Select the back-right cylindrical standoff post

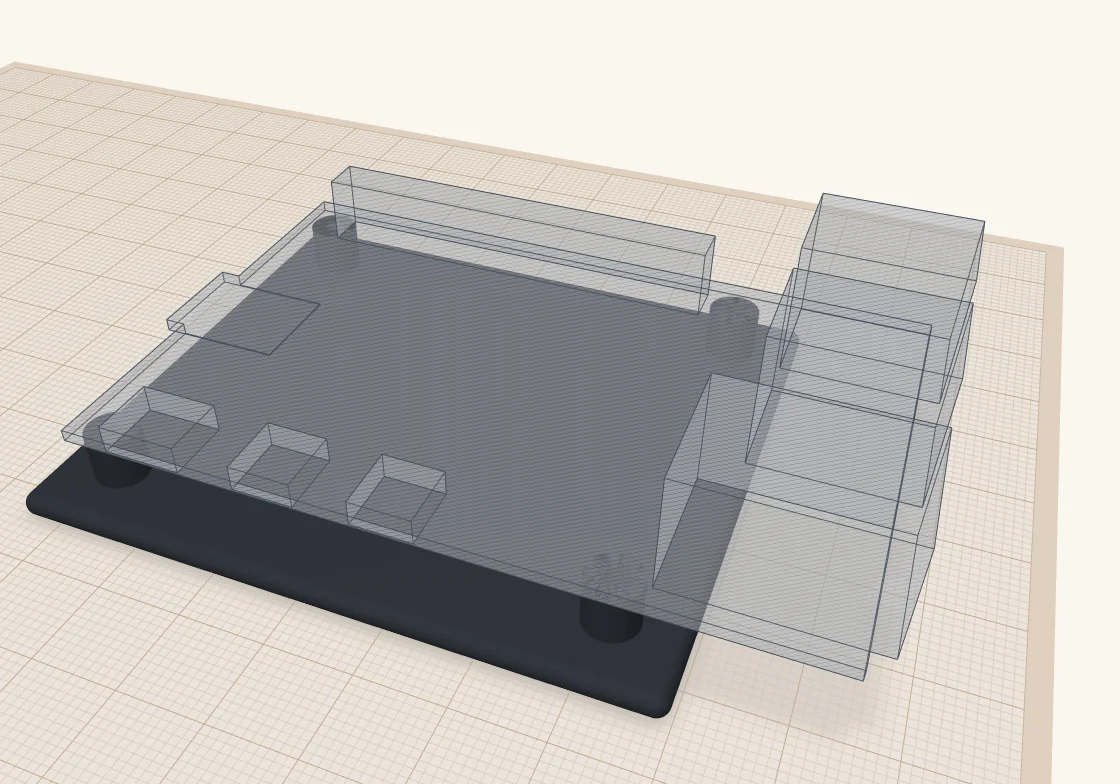[x=734, y=336]
